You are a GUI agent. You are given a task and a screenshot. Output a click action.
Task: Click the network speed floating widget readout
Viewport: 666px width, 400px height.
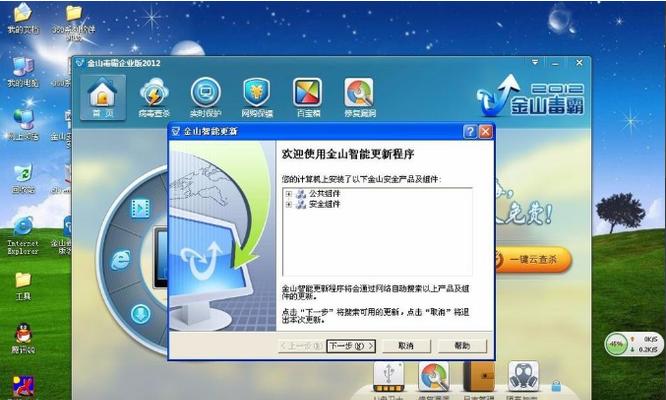(x=645, y=344)
